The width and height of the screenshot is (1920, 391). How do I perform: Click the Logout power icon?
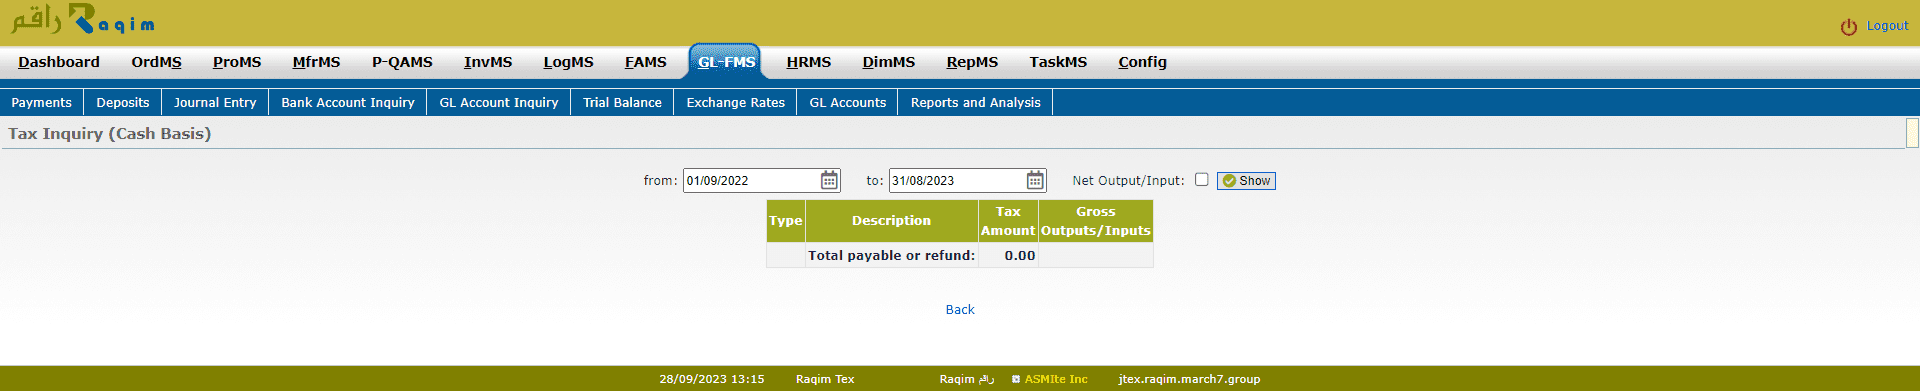(1848, 27)
